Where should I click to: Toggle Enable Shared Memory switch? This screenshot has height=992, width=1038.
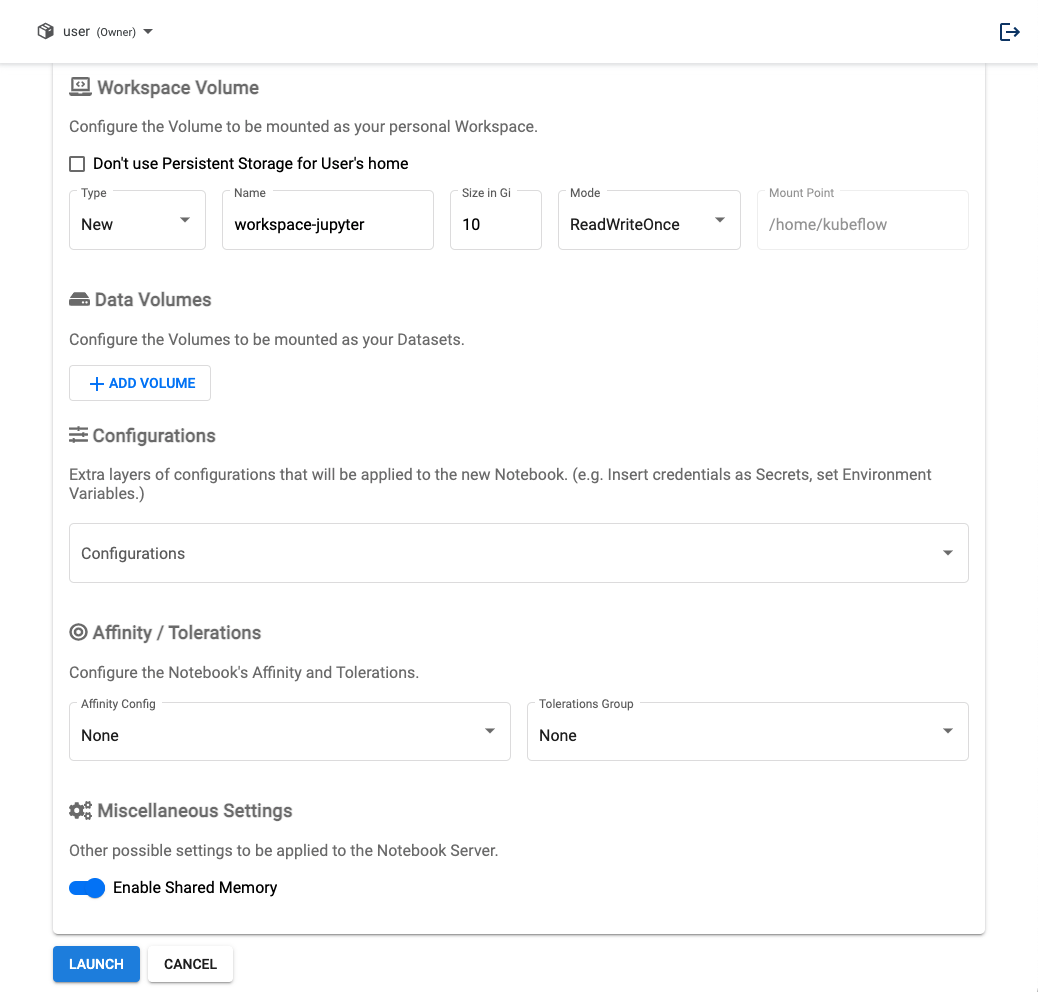87,887
